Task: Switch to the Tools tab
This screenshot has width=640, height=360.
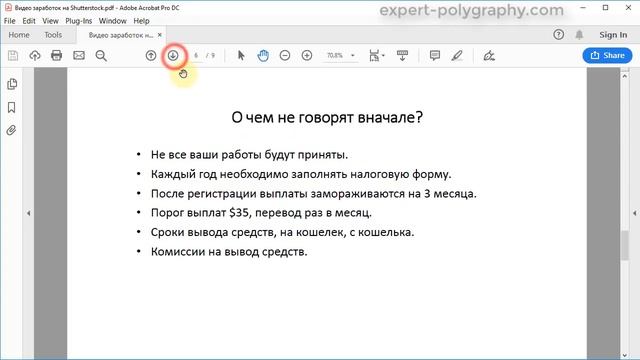Action: click(x=53, y=35)
